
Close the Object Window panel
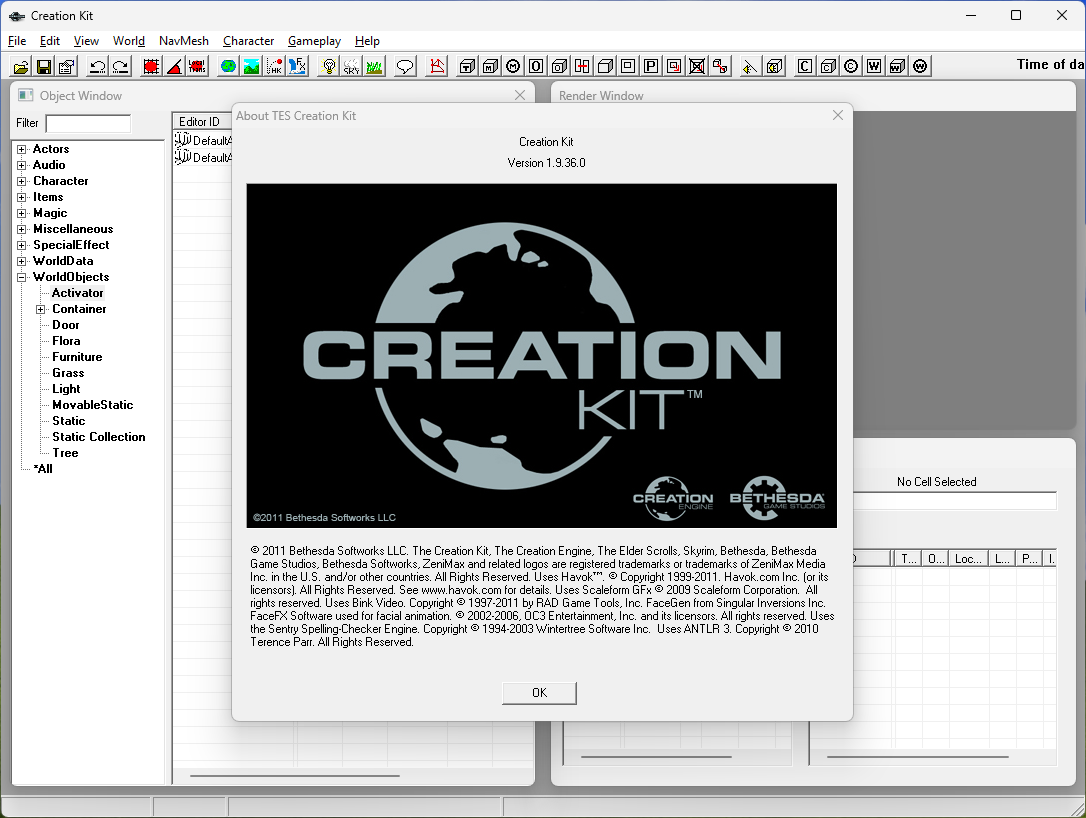click(520, 95)
